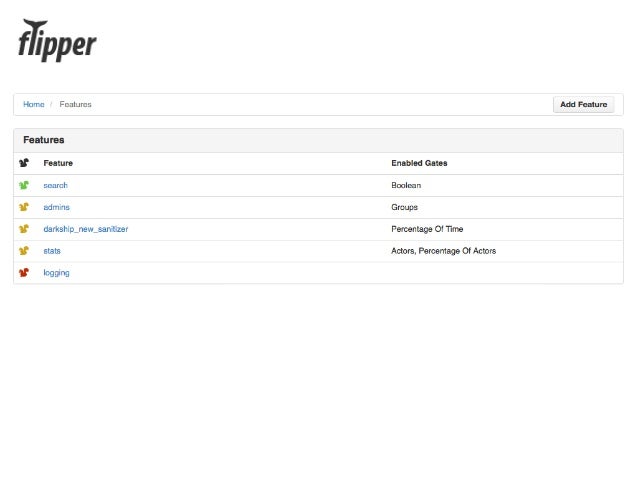Click the green status icon beside search

[x=24, y=185]
